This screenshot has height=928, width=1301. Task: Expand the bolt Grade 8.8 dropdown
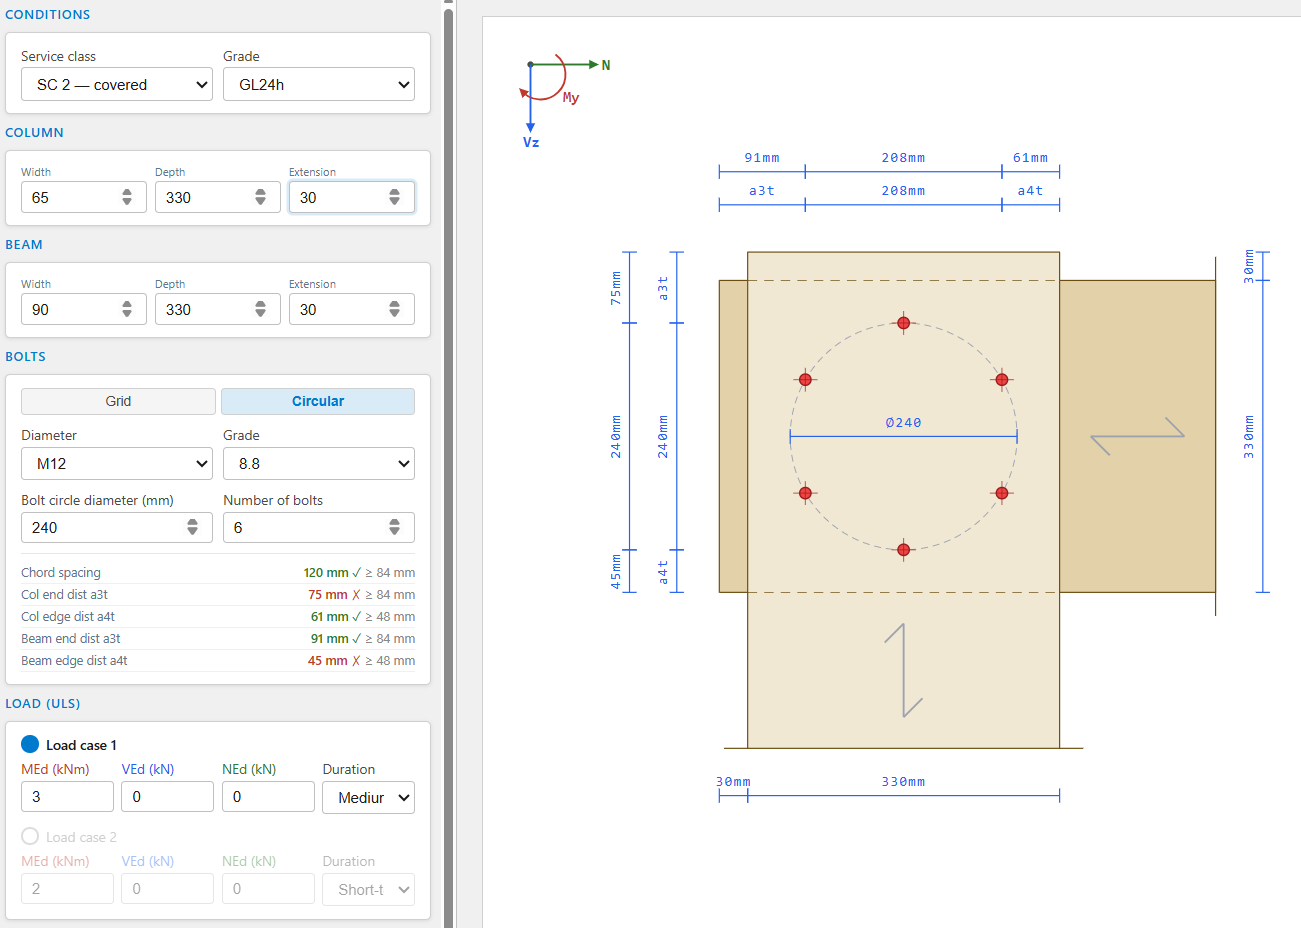pos(319,463)
